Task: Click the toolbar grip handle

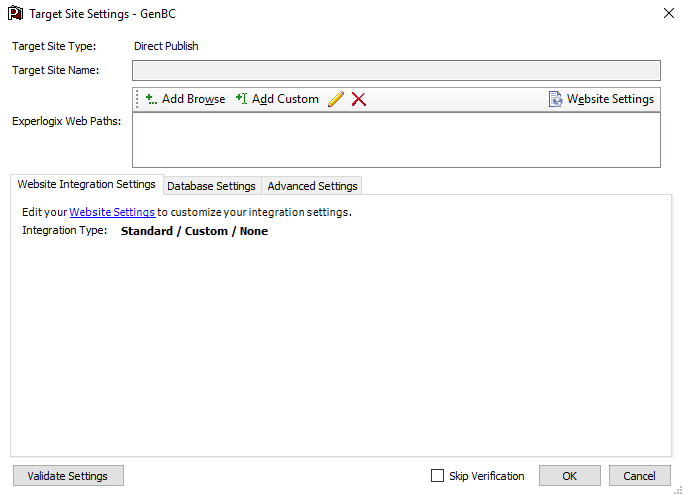Action: [x=137, y=99]
